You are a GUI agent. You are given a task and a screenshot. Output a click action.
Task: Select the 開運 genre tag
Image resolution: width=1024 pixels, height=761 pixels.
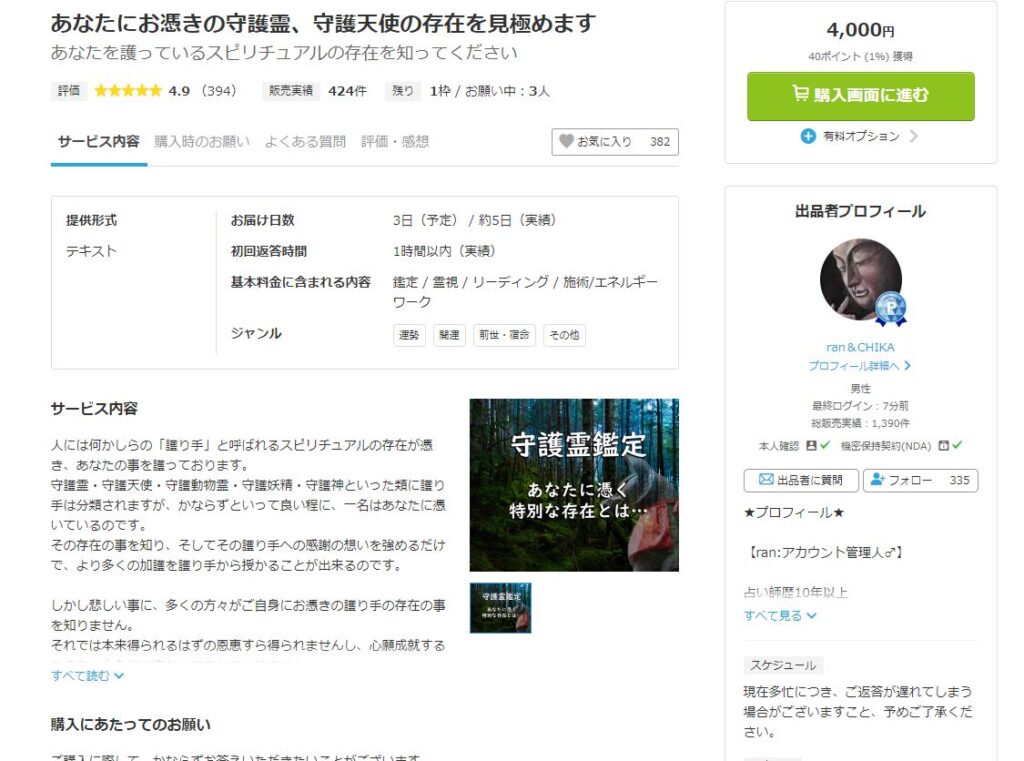[x=449, y=335]
